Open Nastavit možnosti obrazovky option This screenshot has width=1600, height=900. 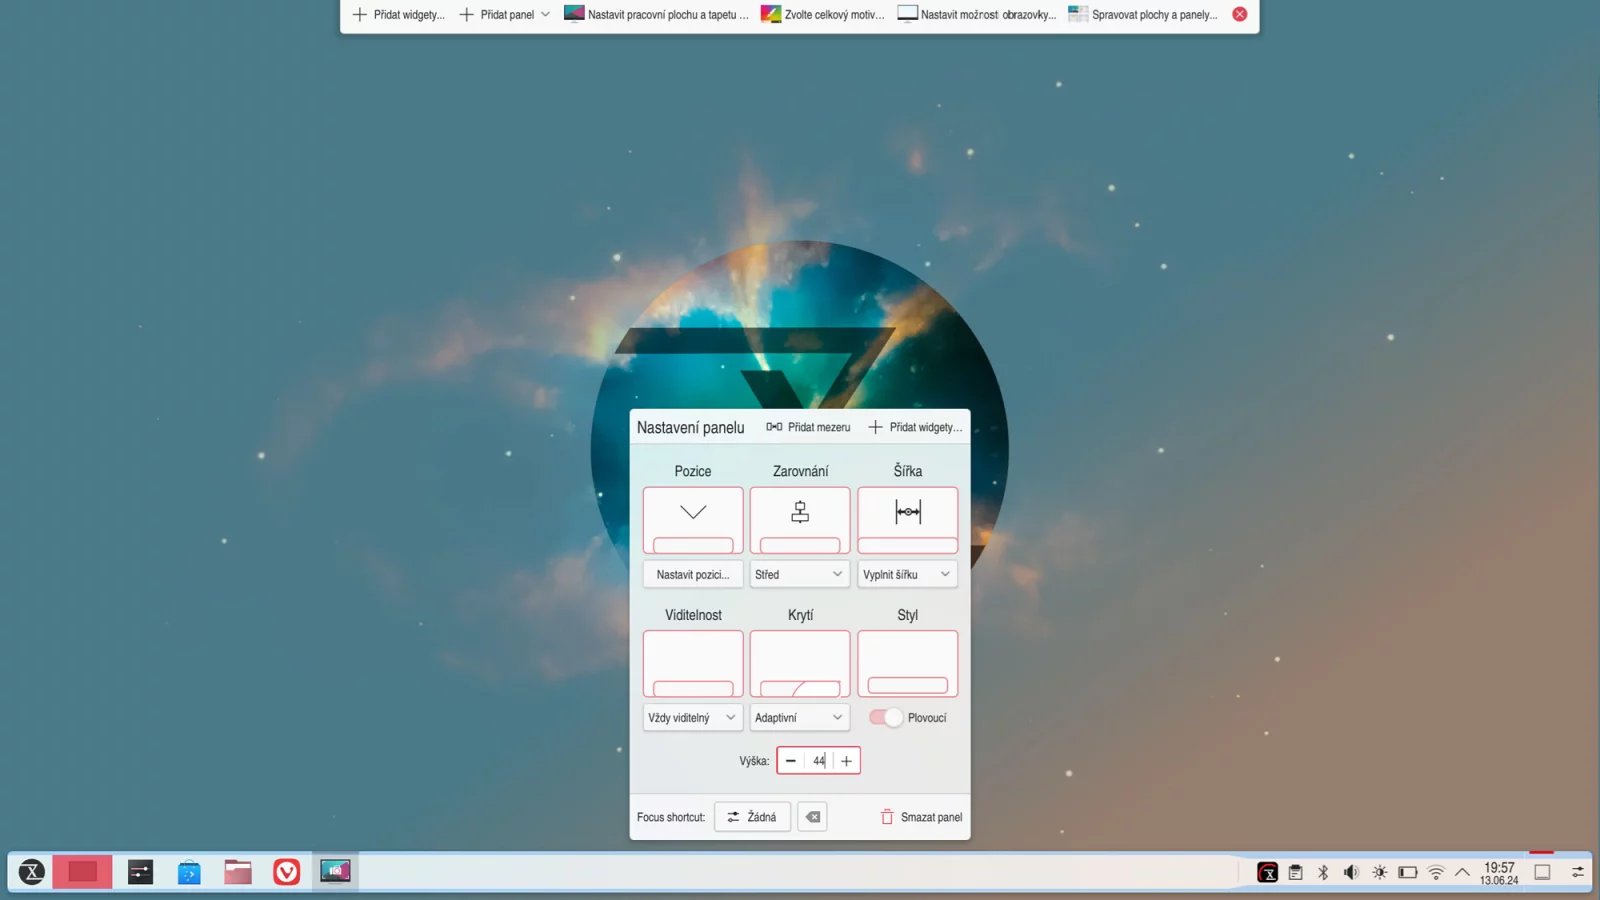[x=977, y=14]
